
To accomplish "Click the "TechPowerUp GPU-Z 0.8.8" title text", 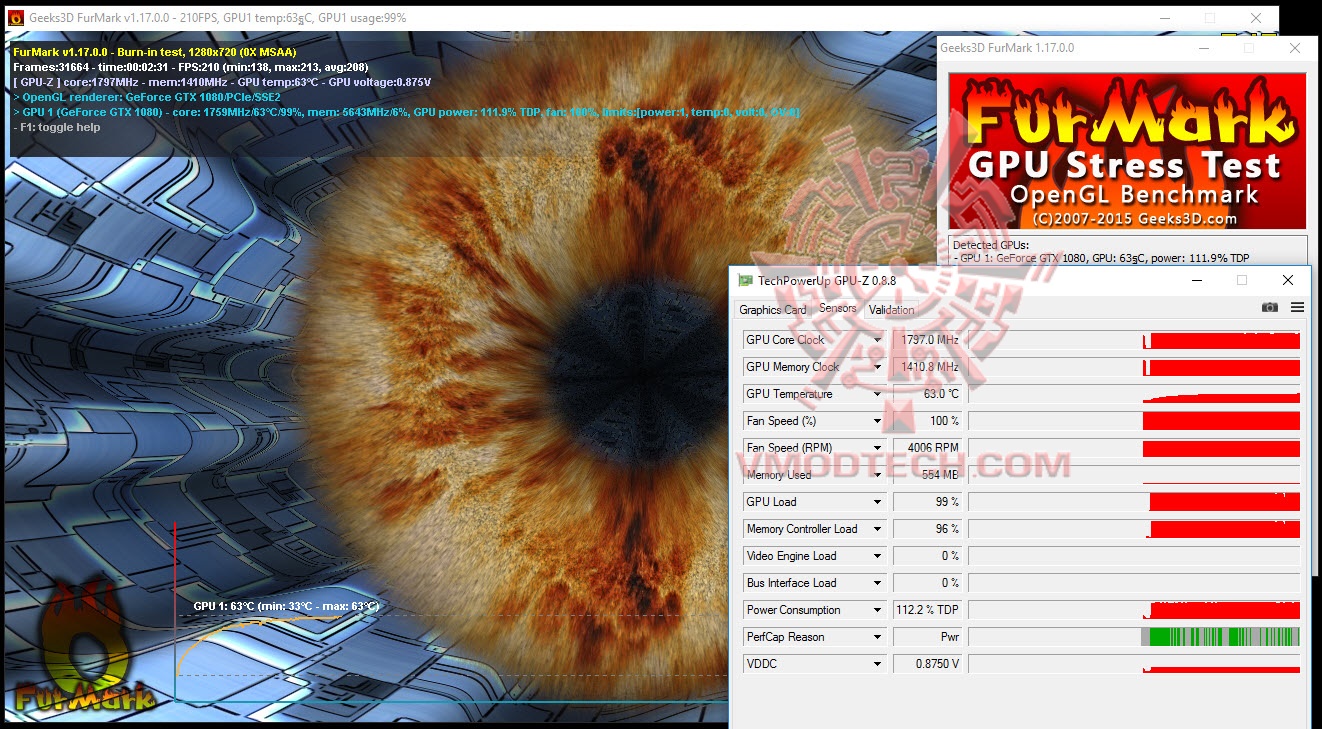I will [827, 281].
